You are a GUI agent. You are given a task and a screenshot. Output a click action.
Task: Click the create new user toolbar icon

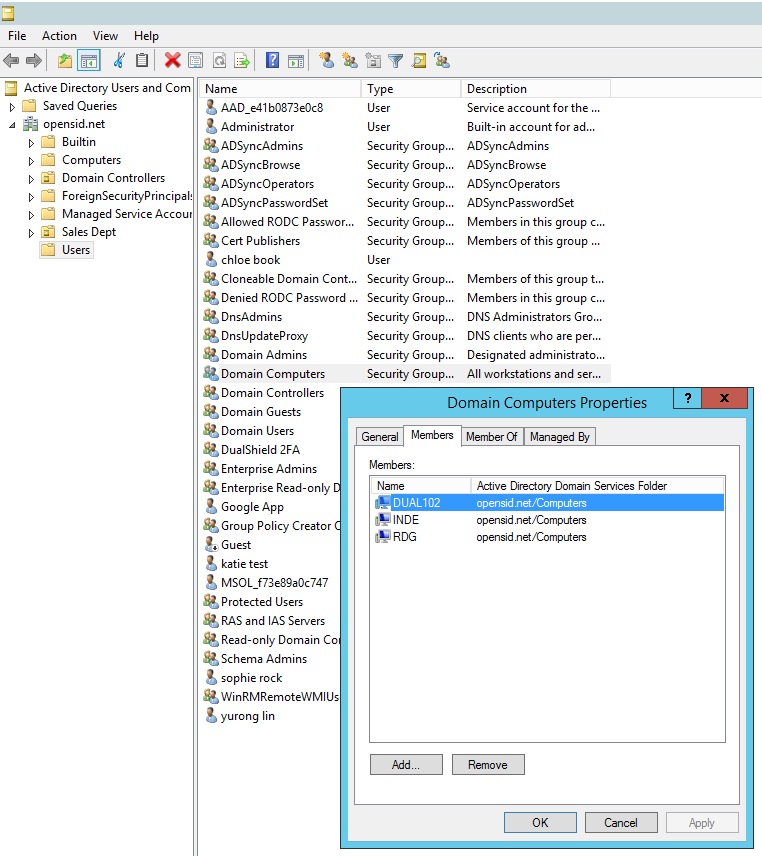click(x=326, y=61)
